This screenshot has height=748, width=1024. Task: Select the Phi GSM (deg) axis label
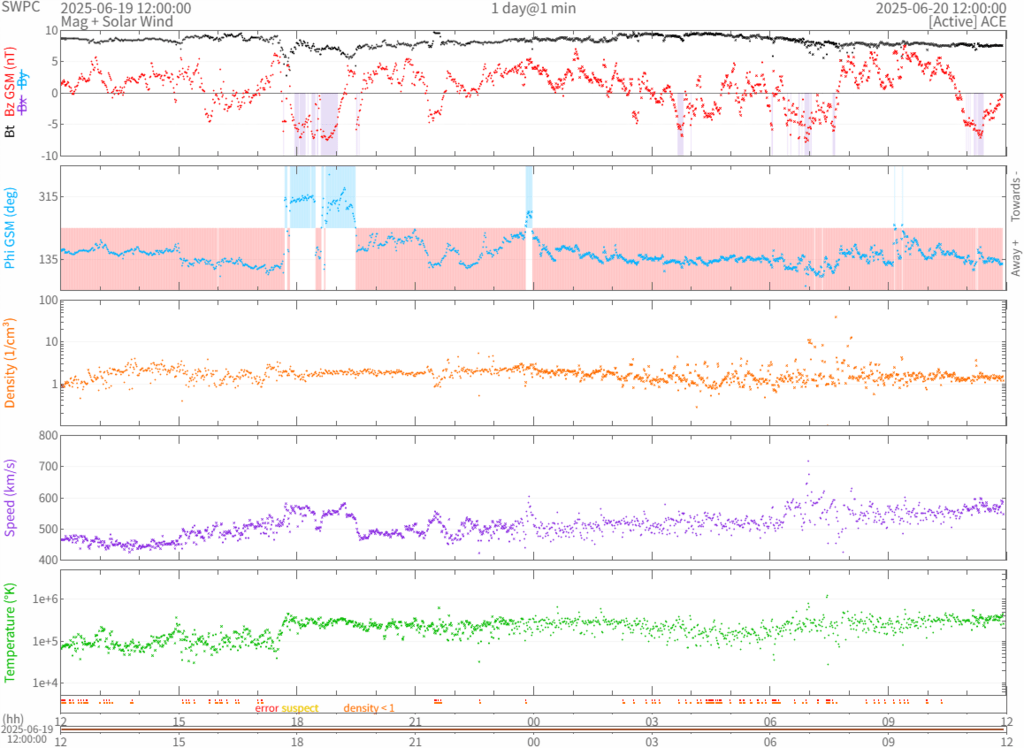(11, 228)
